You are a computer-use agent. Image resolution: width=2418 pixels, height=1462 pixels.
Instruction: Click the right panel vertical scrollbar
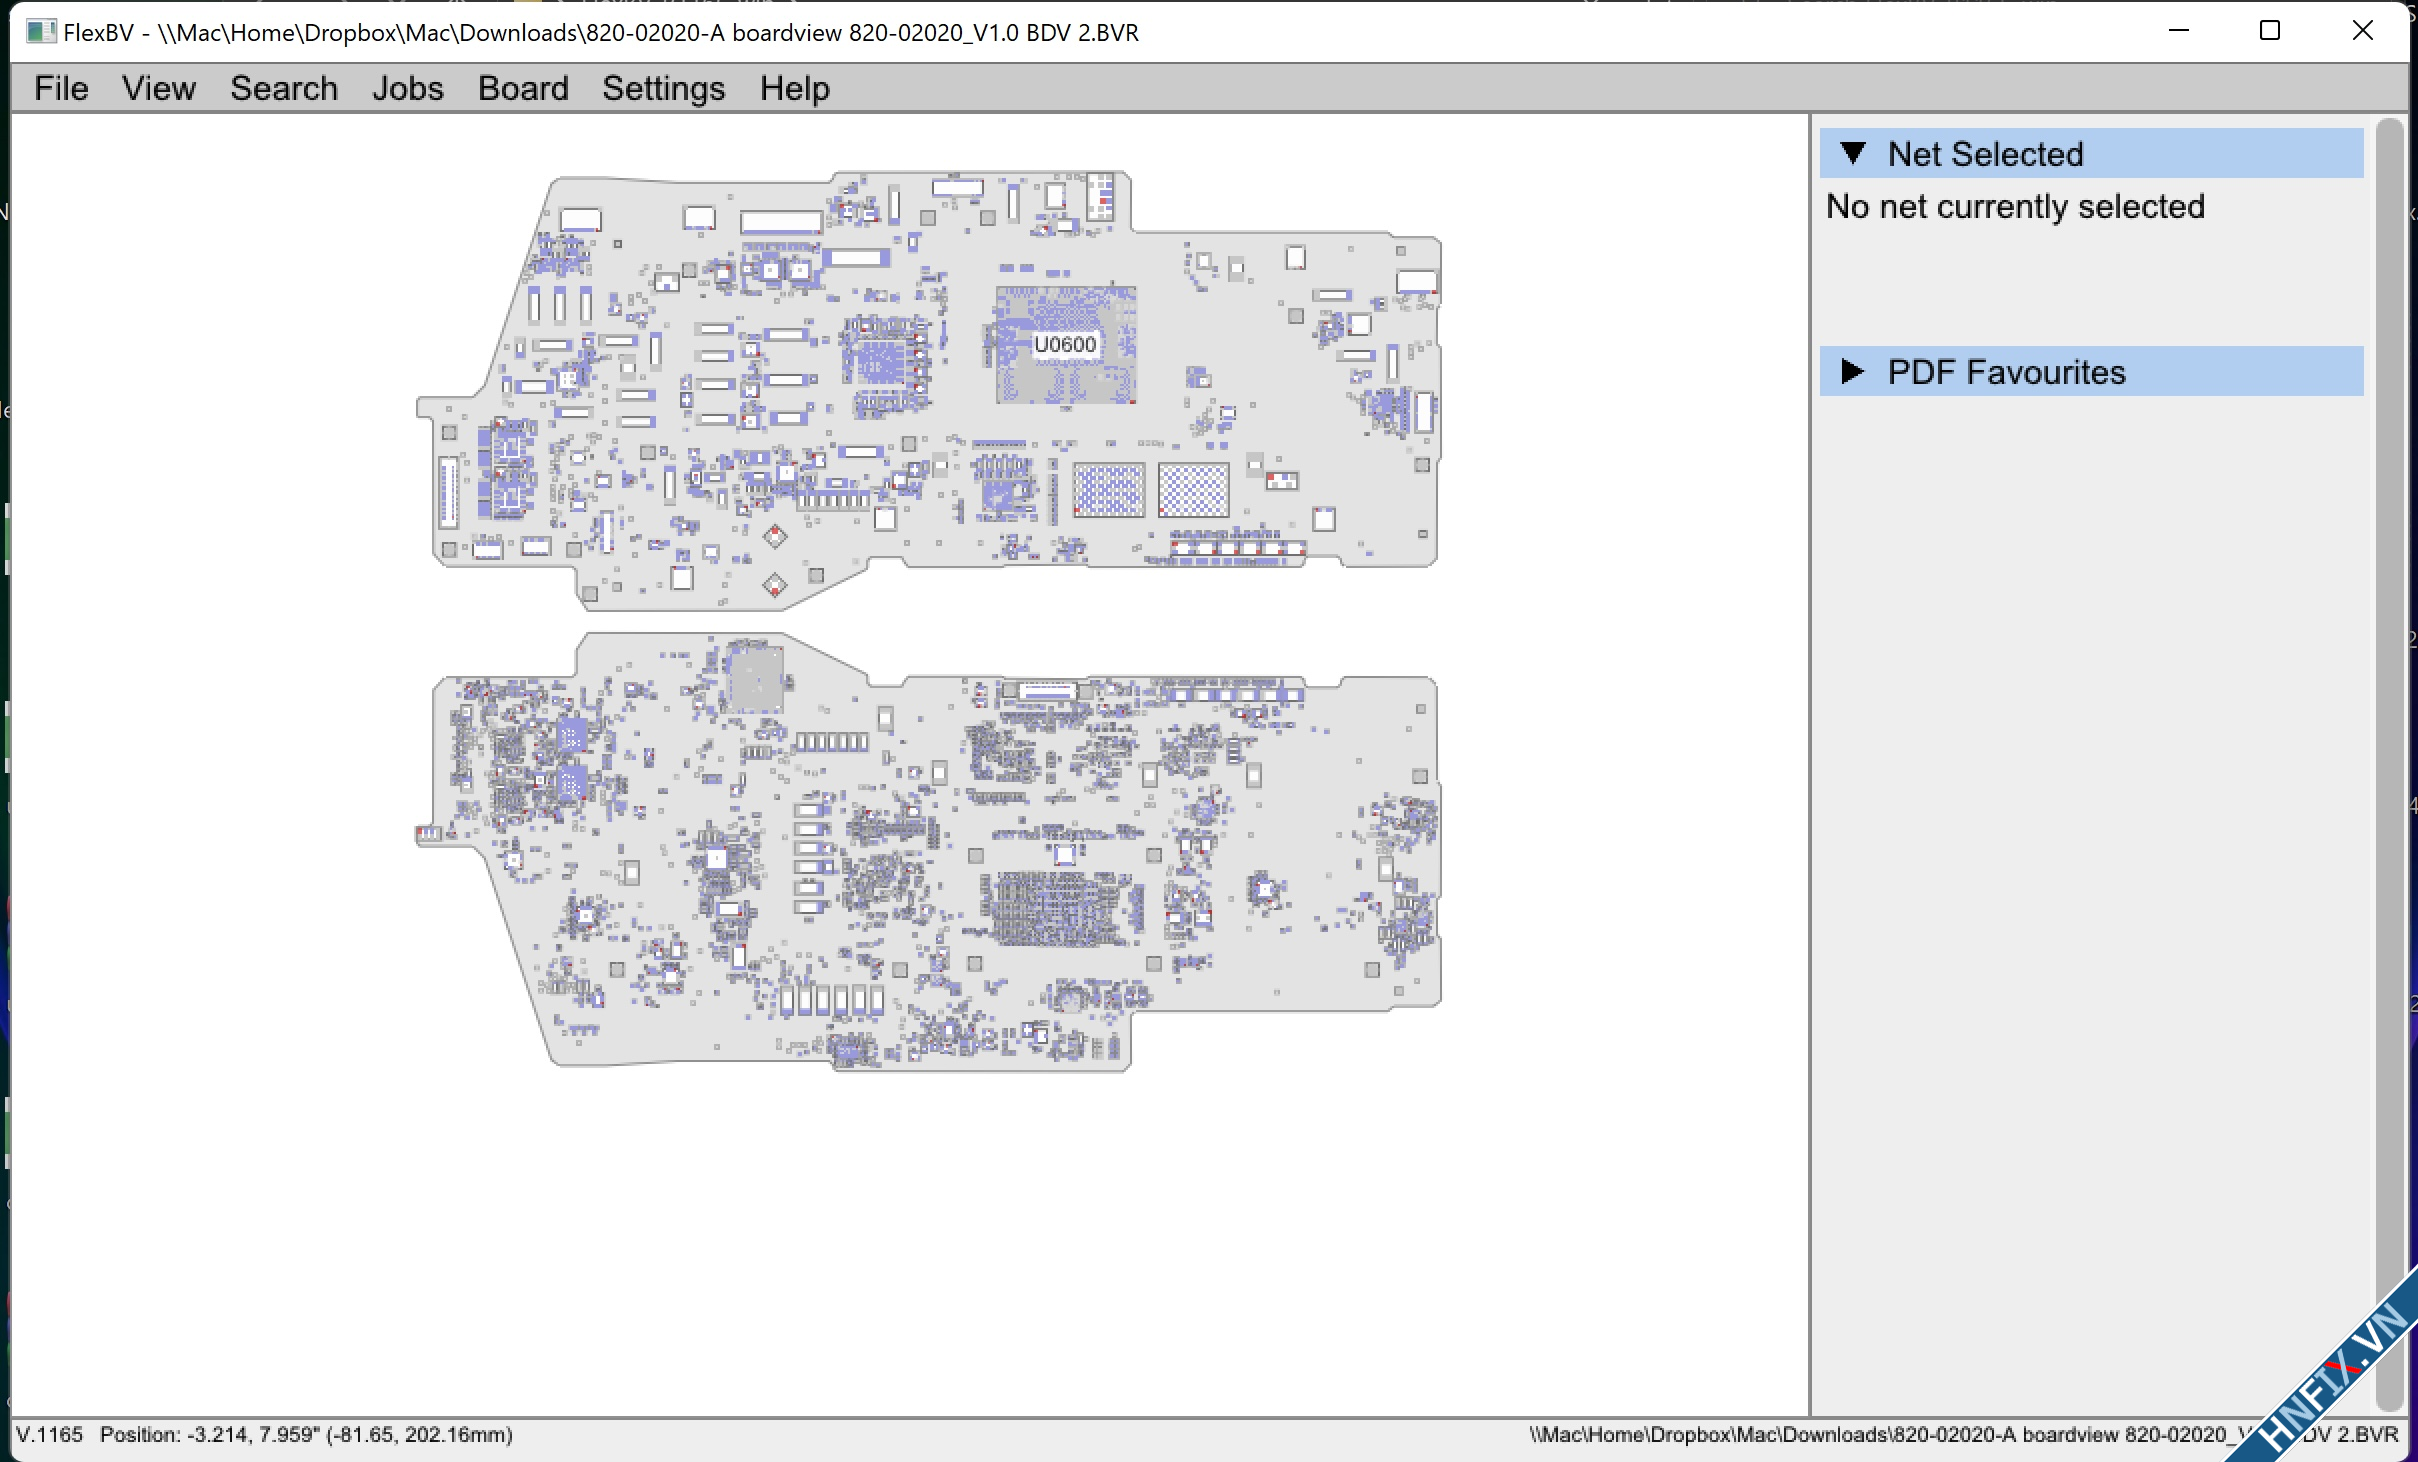point(2389,760)
